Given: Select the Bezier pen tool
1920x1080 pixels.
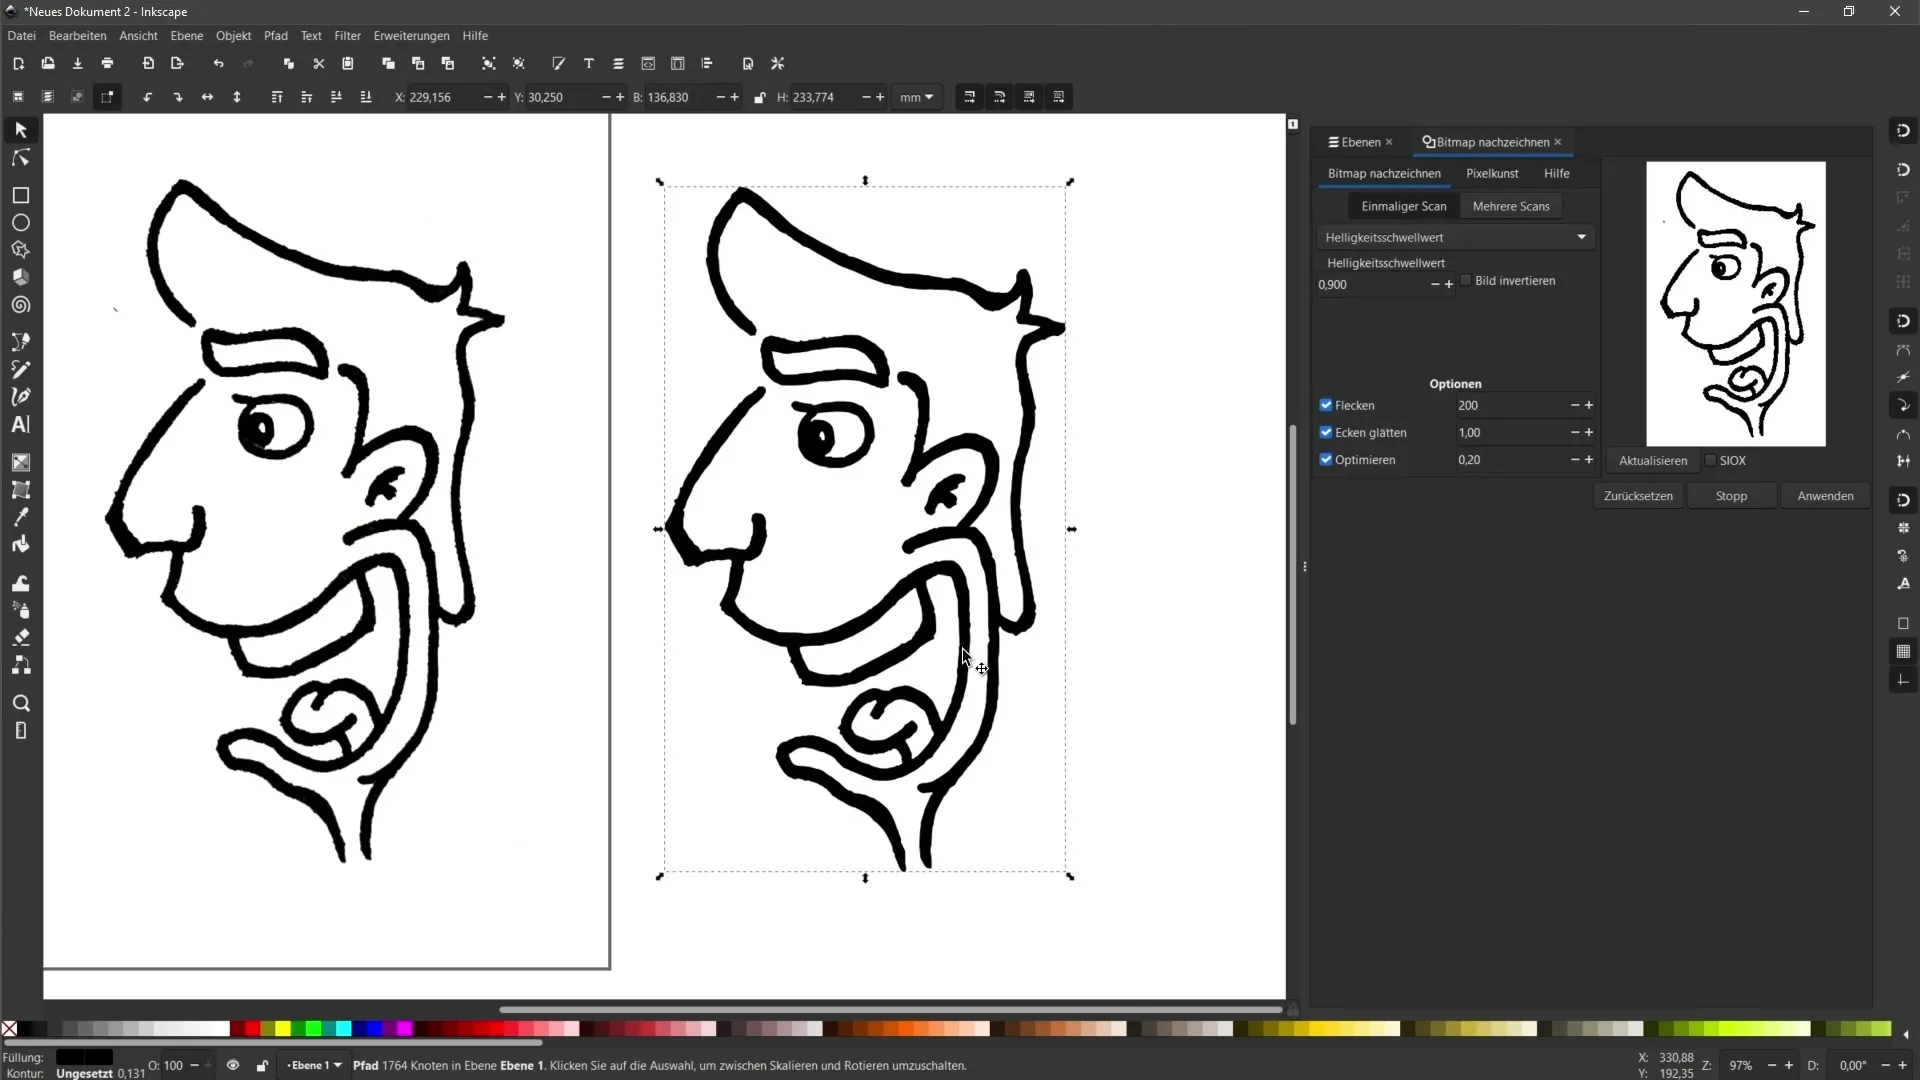Looking at the screenshot, I should point(20,394).
